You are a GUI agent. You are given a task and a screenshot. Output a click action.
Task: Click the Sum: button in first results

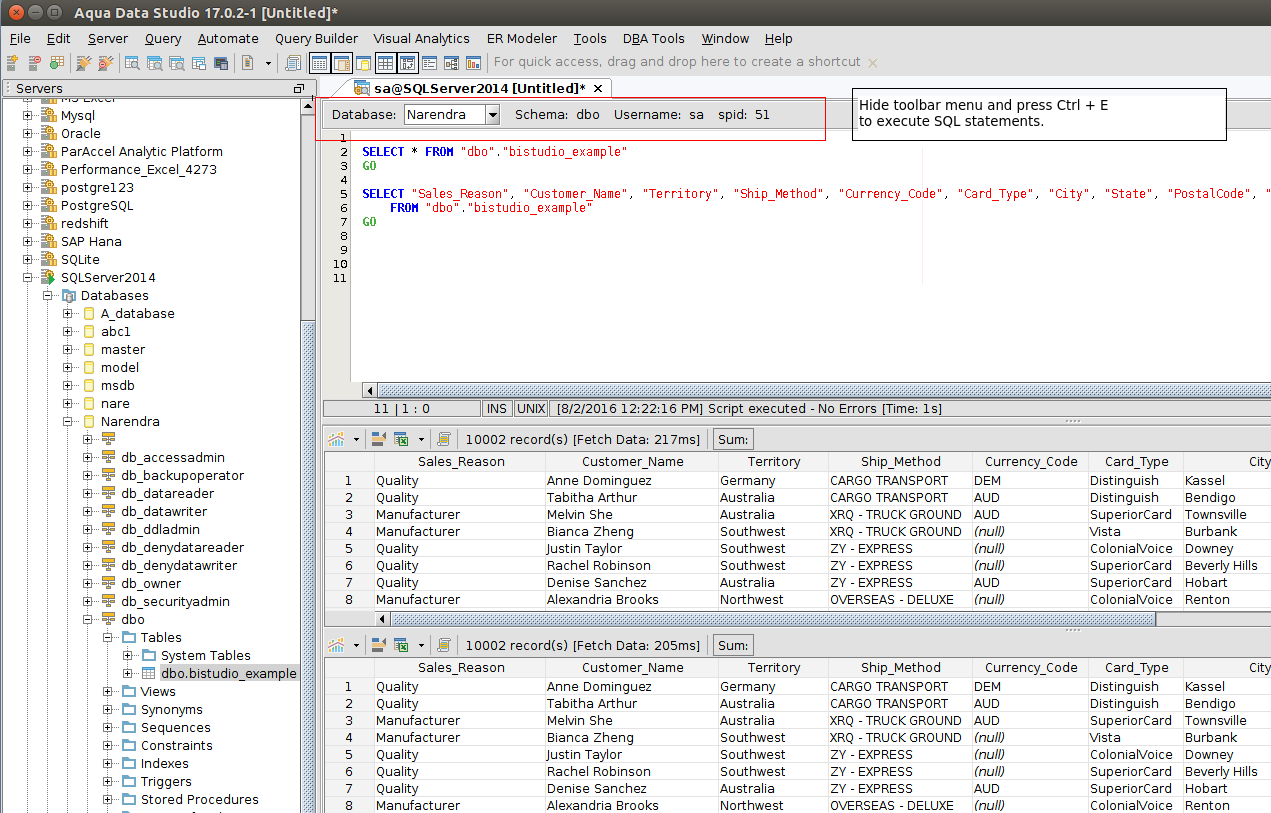(732, 439)
